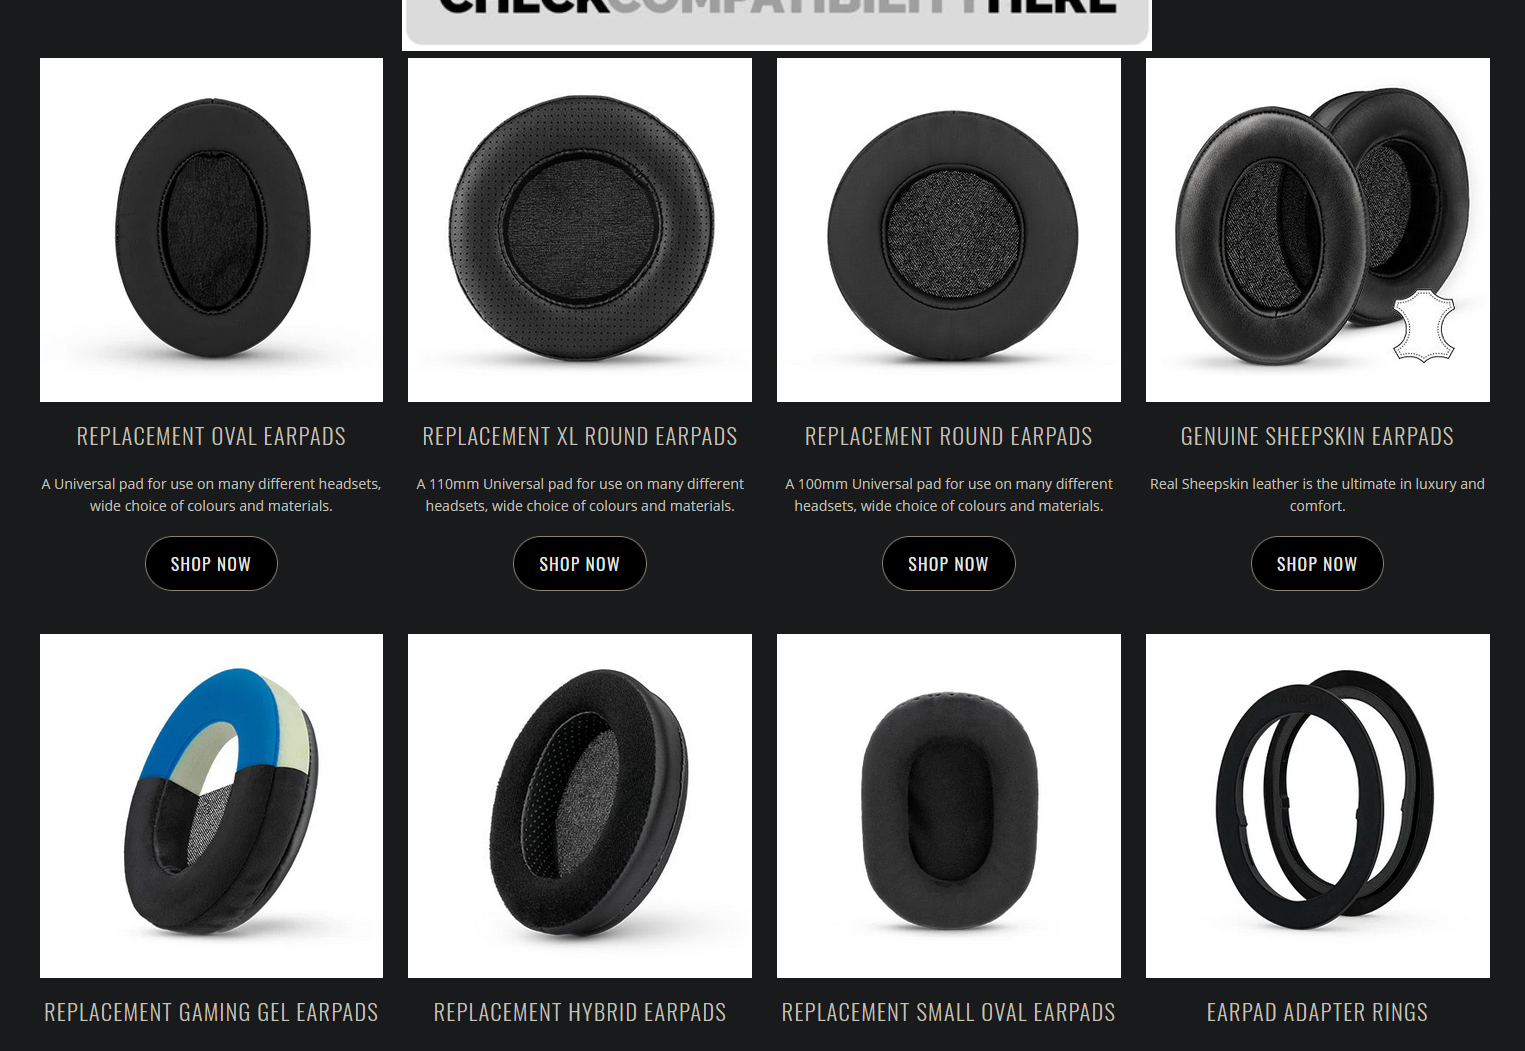Click the Earpad Adapter Rings title

[x=1317, y=1012]
